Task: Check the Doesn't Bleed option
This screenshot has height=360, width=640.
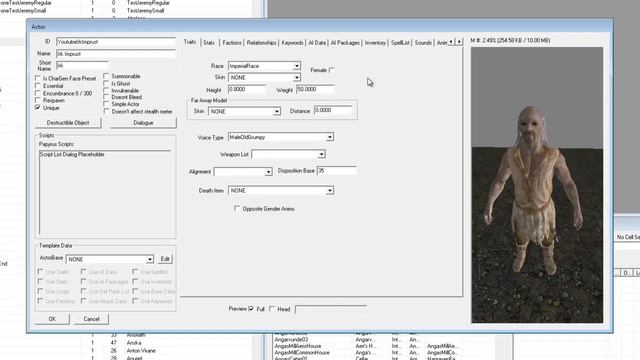Action: 107,97
